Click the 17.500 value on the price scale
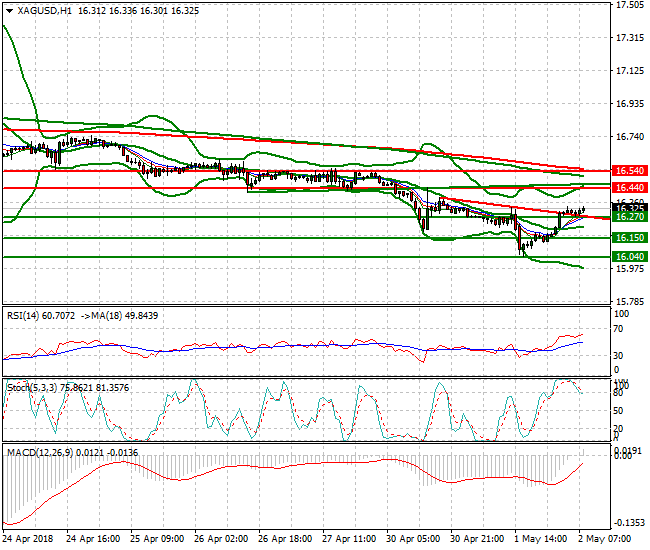 click(x=629, y=5)
